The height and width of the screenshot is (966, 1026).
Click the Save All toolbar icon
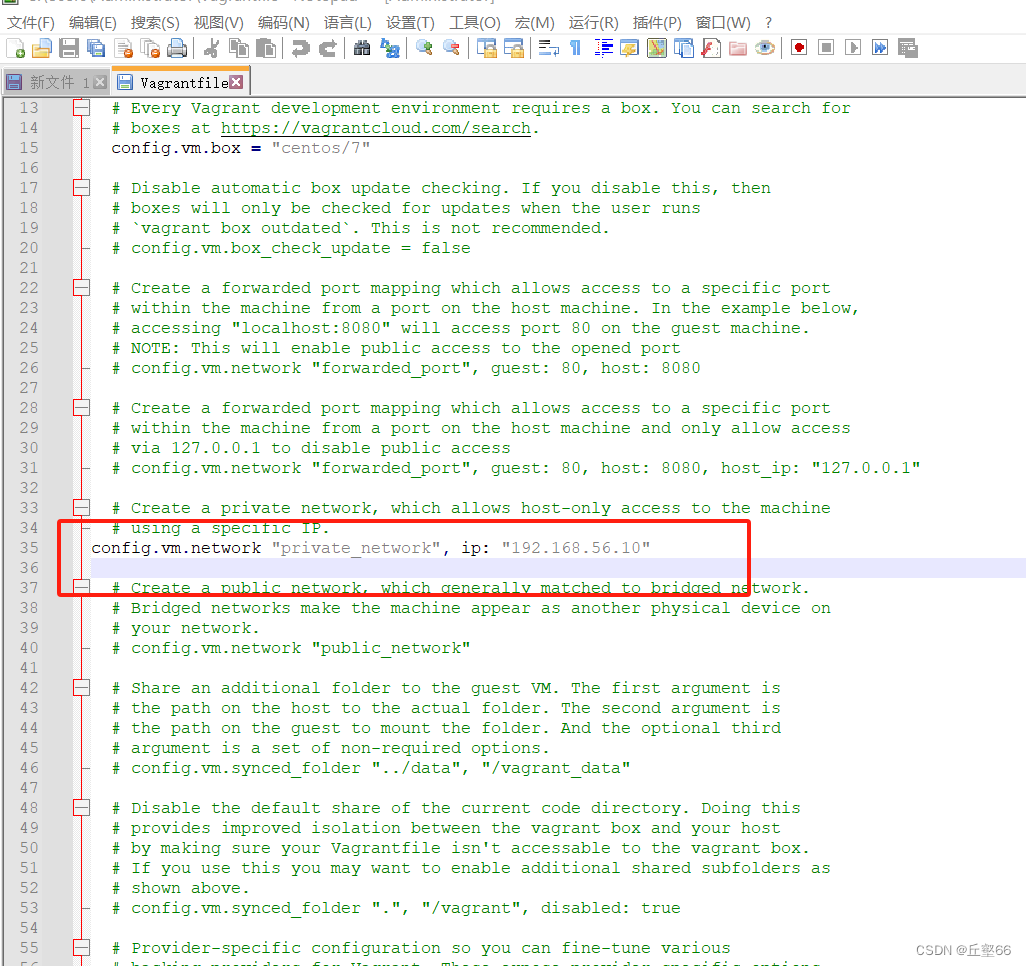pos(96,48)
